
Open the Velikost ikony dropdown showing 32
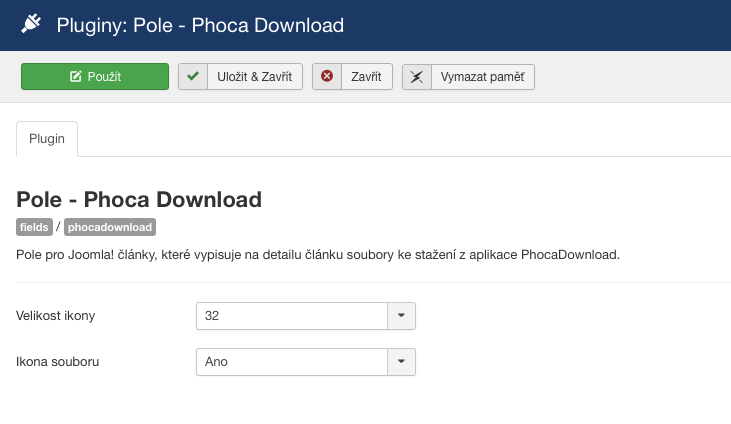292,316
